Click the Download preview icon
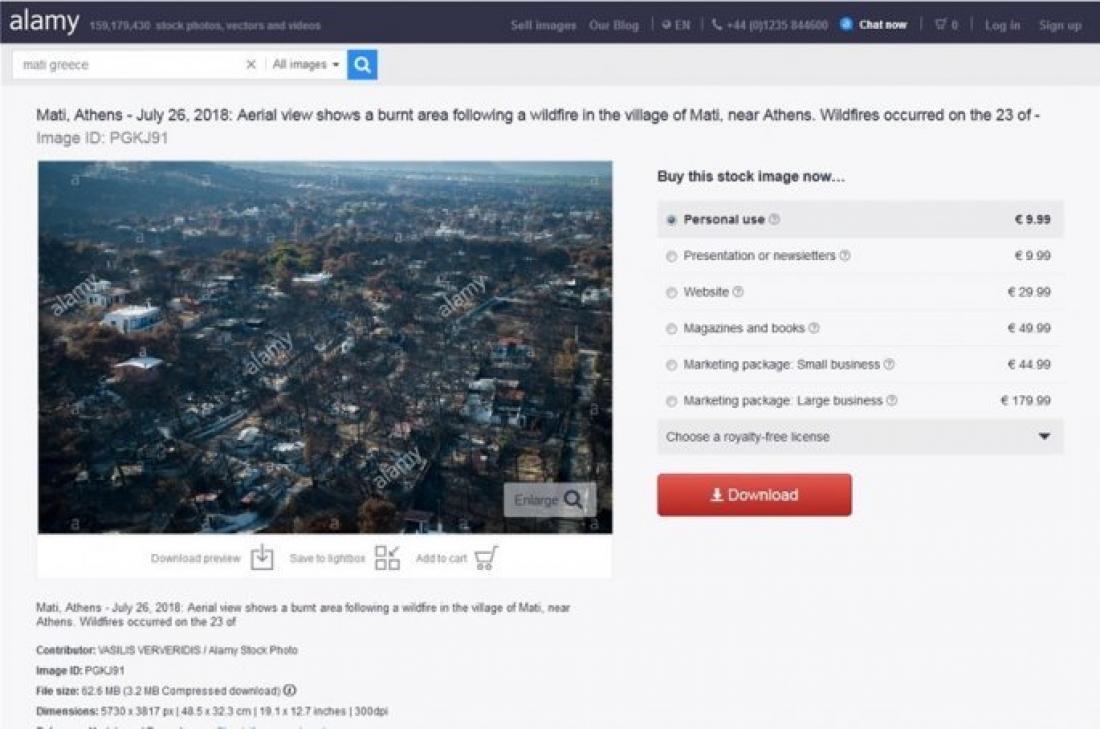 (262, 558)
